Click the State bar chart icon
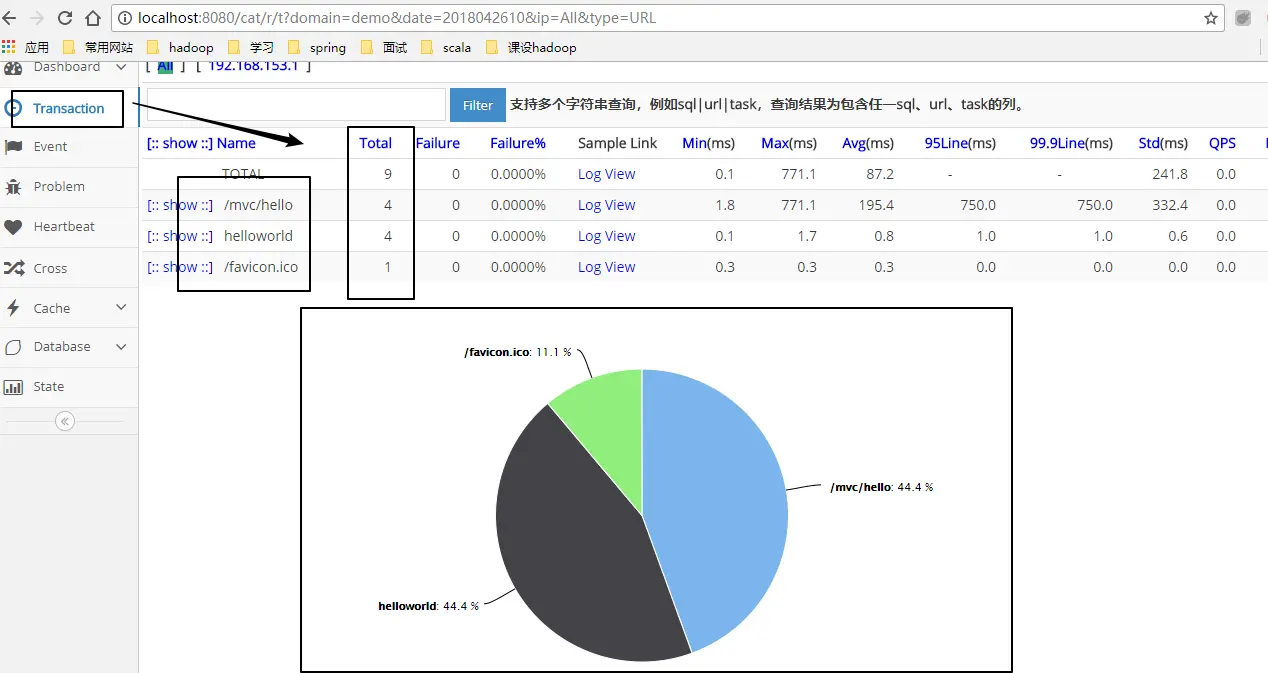This screenshot has width=1268, height=673. [x=13, y=387]
